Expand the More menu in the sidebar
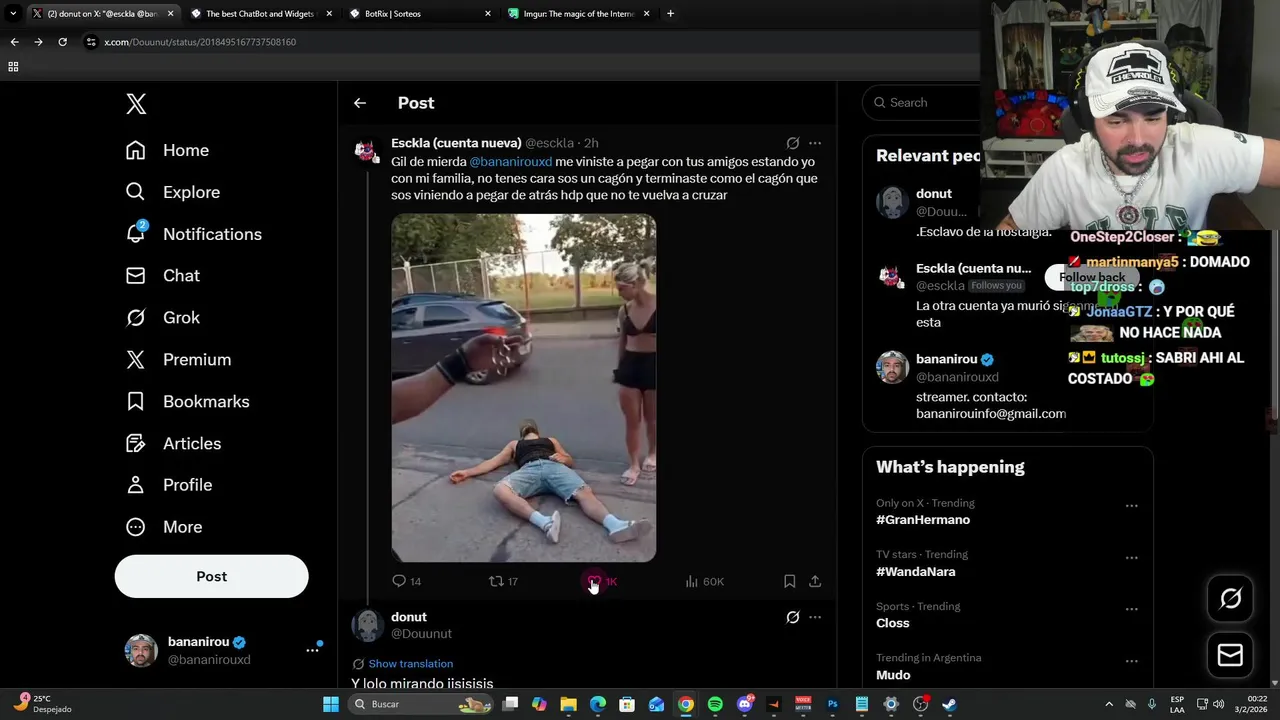The height and width of the screenshot is (720, 1280). tap(163, 527)
